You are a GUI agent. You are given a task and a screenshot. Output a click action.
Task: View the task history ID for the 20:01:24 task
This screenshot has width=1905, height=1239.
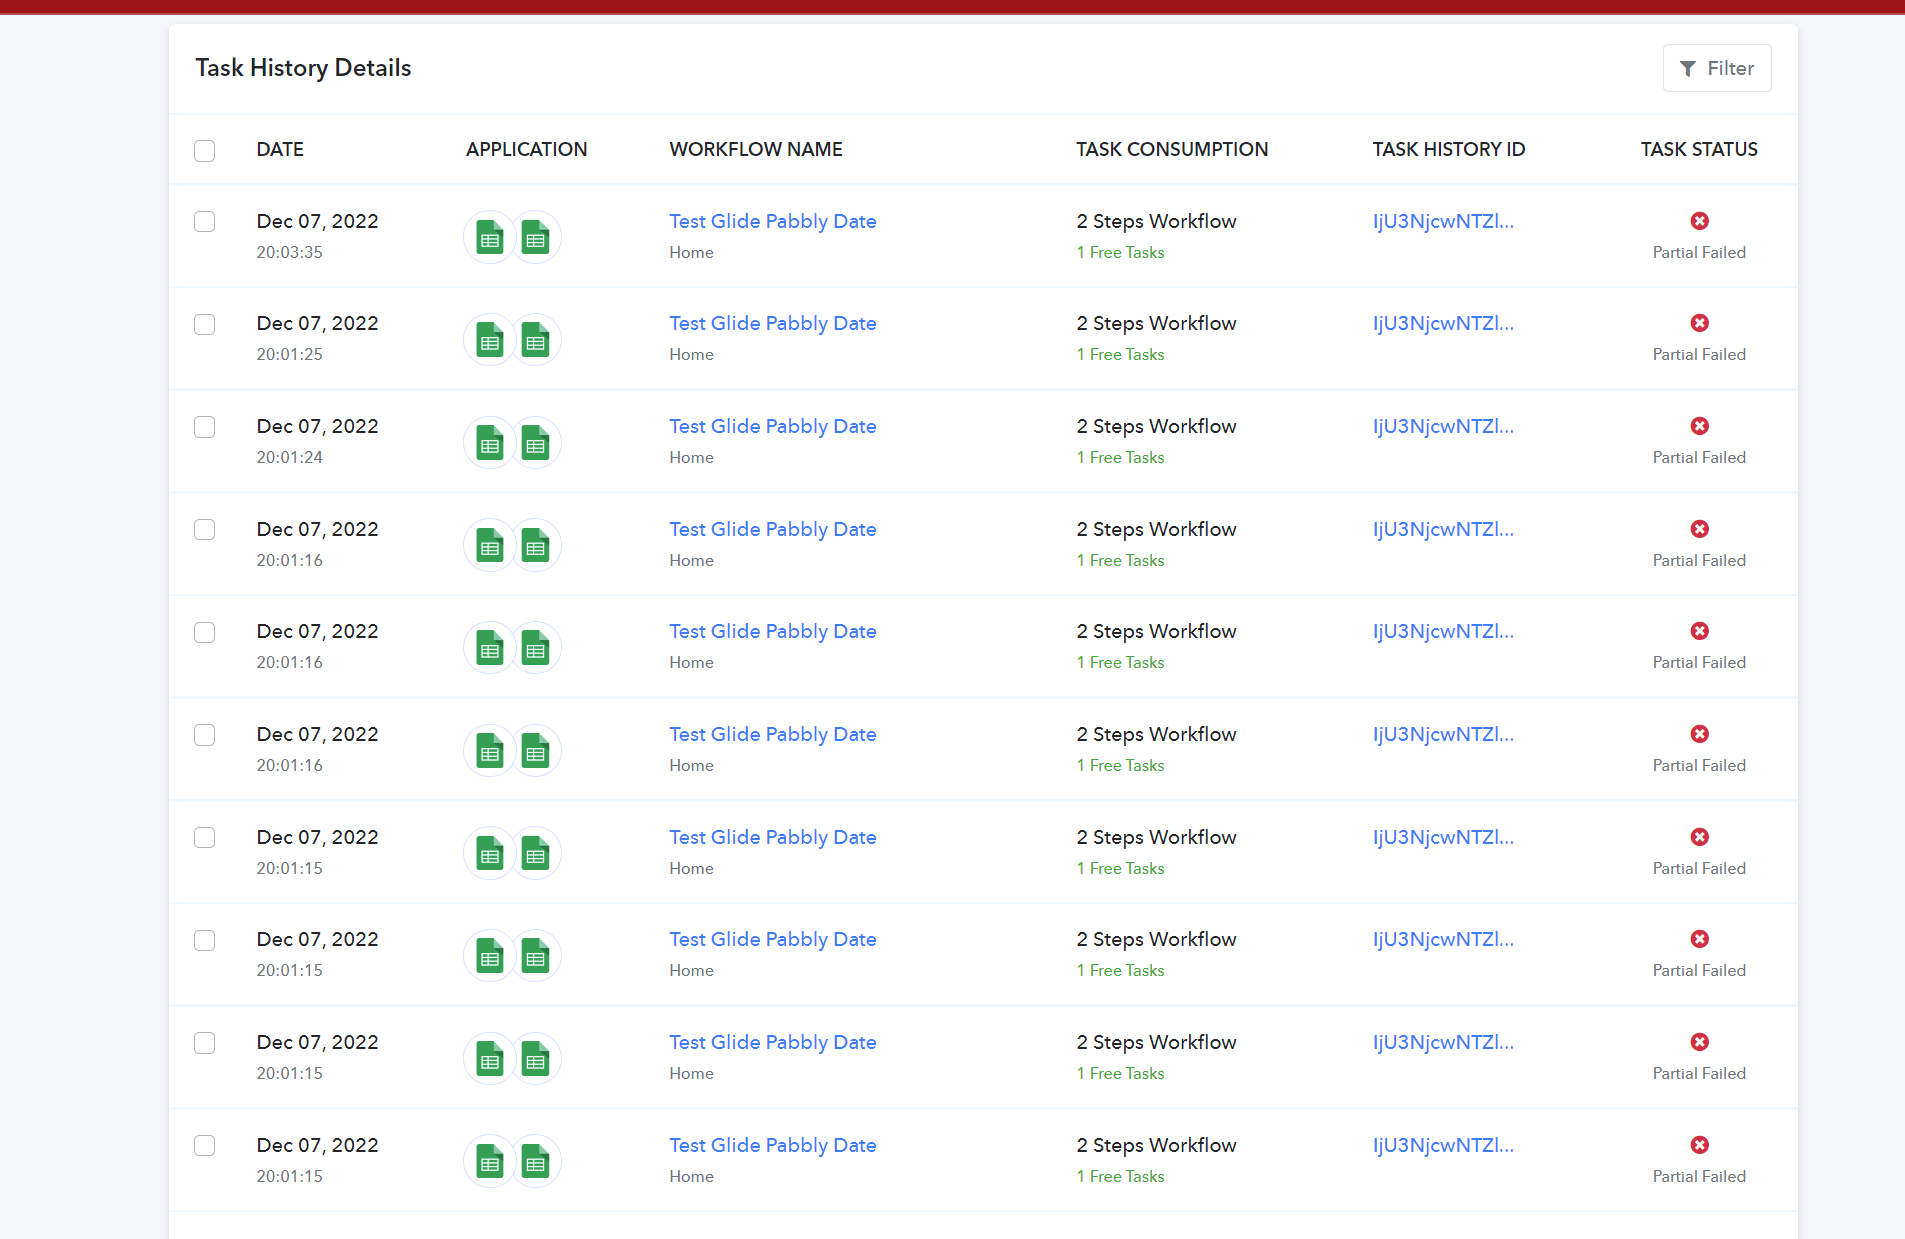point(1443,426)
